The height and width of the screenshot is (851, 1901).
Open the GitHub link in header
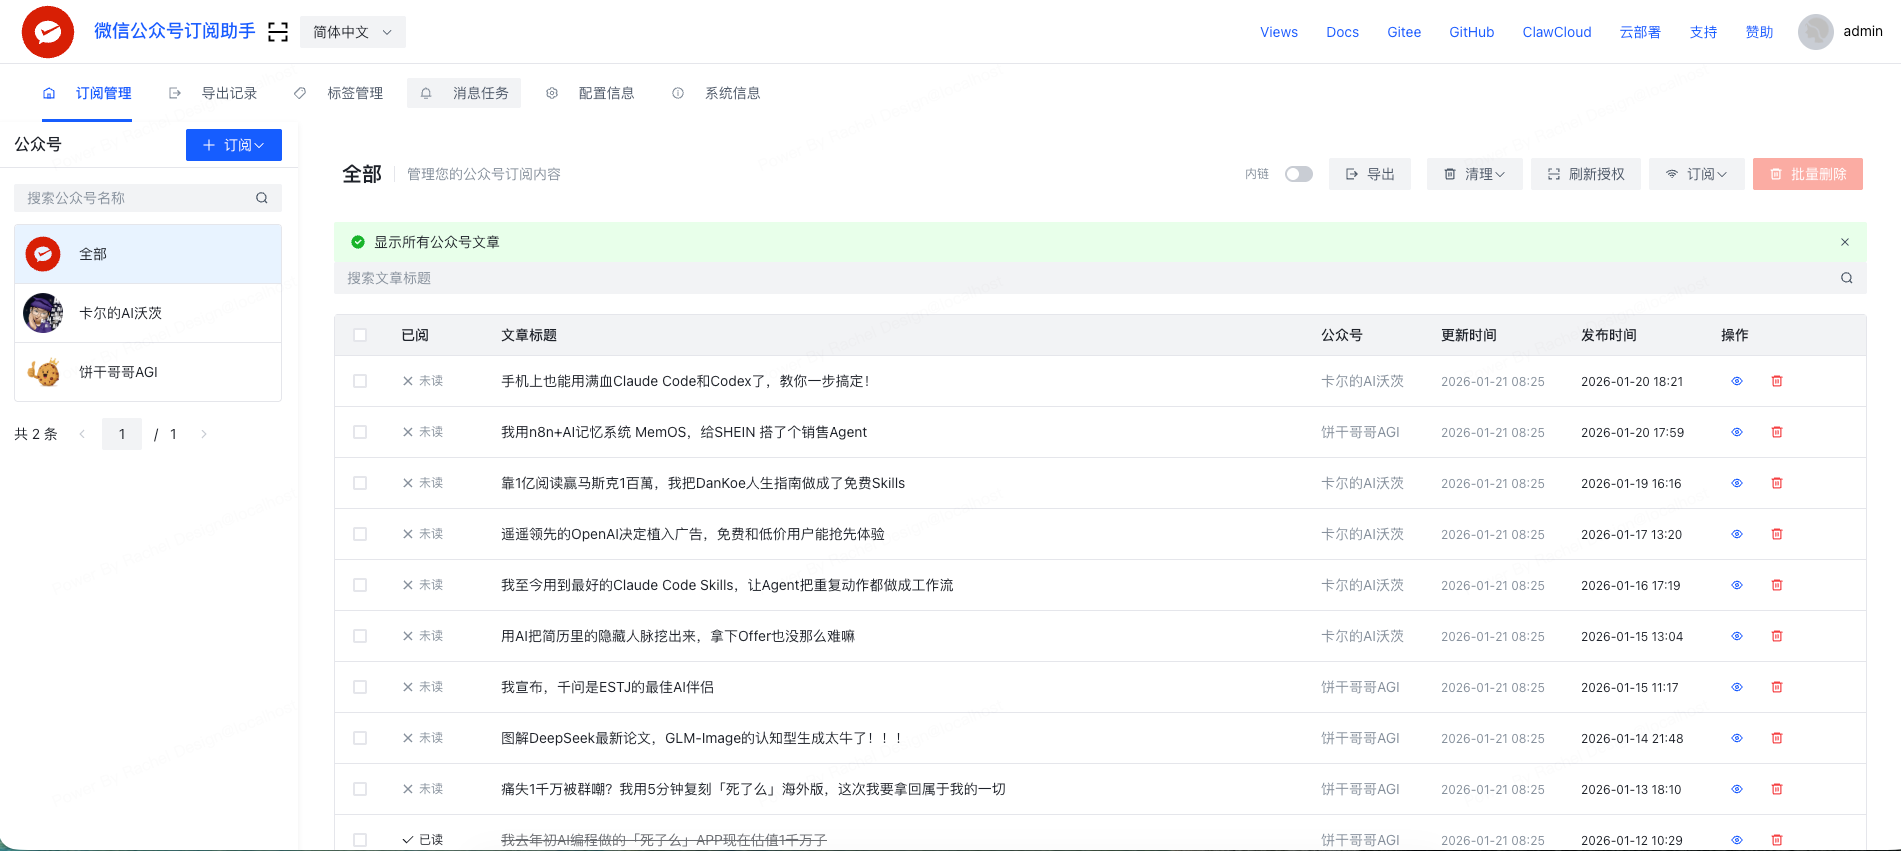tap(1472, 32)
